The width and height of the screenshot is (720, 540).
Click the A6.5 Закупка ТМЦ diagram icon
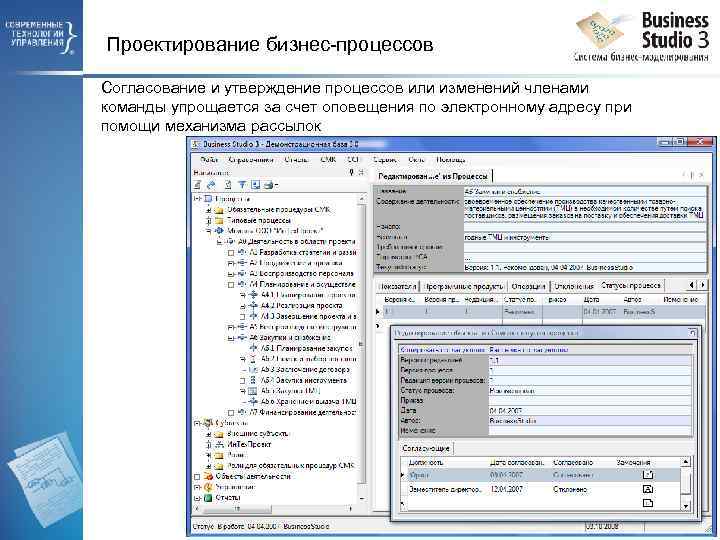coord(253,391)
